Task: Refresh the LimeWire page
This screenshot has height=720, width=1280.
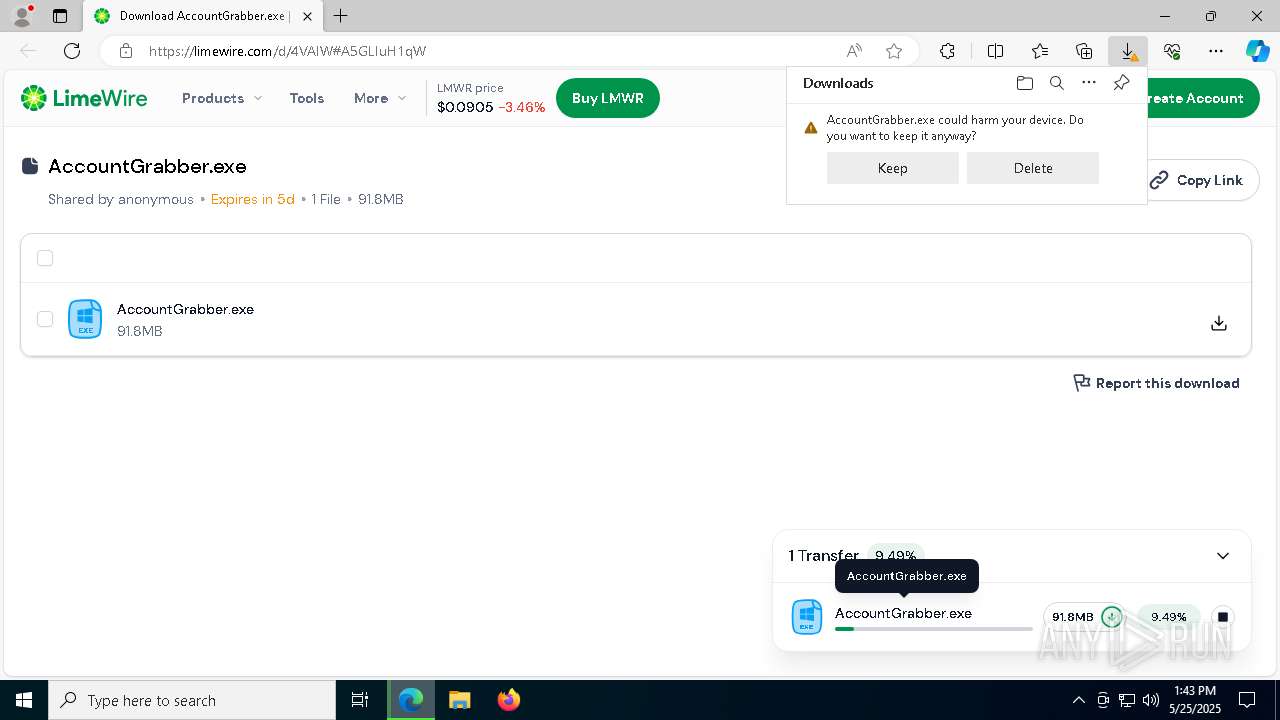Action: coord(72,51)
